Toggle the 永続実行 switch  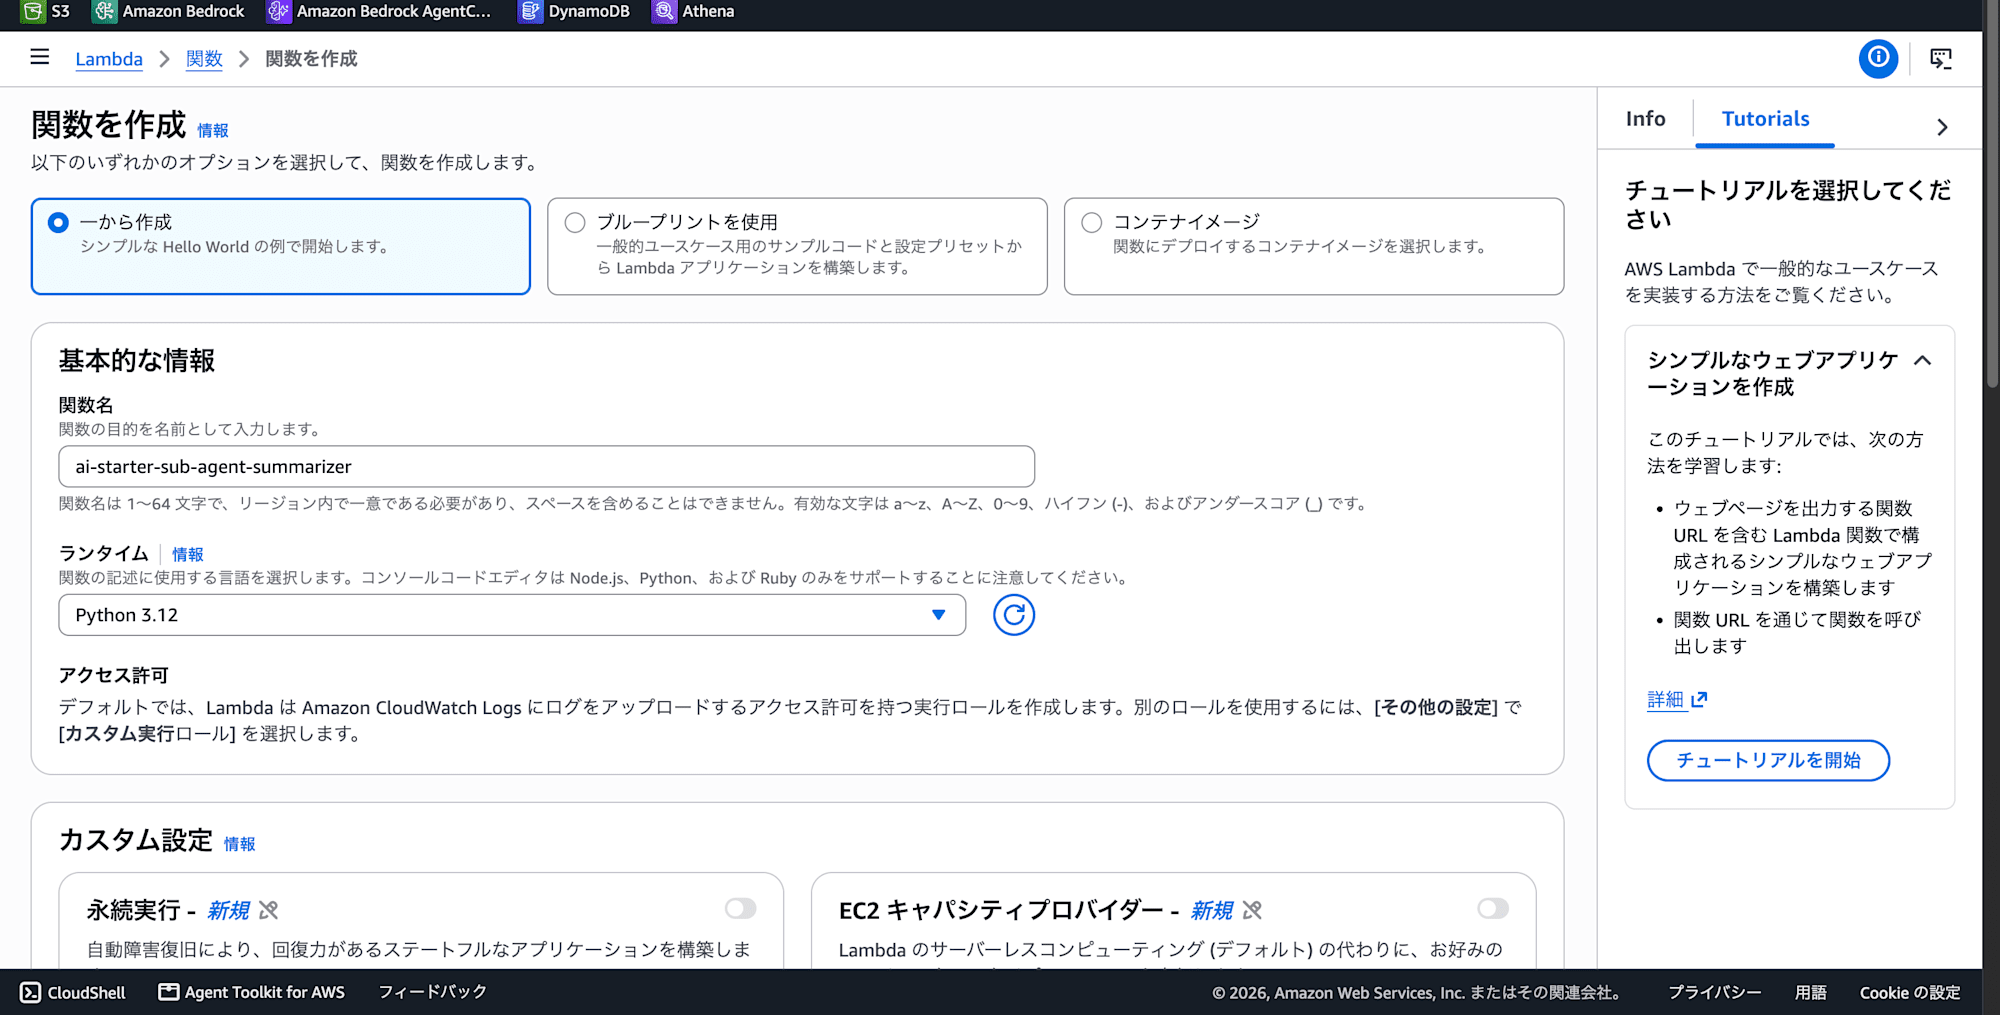pyautogui.click(x=741, y=908)
